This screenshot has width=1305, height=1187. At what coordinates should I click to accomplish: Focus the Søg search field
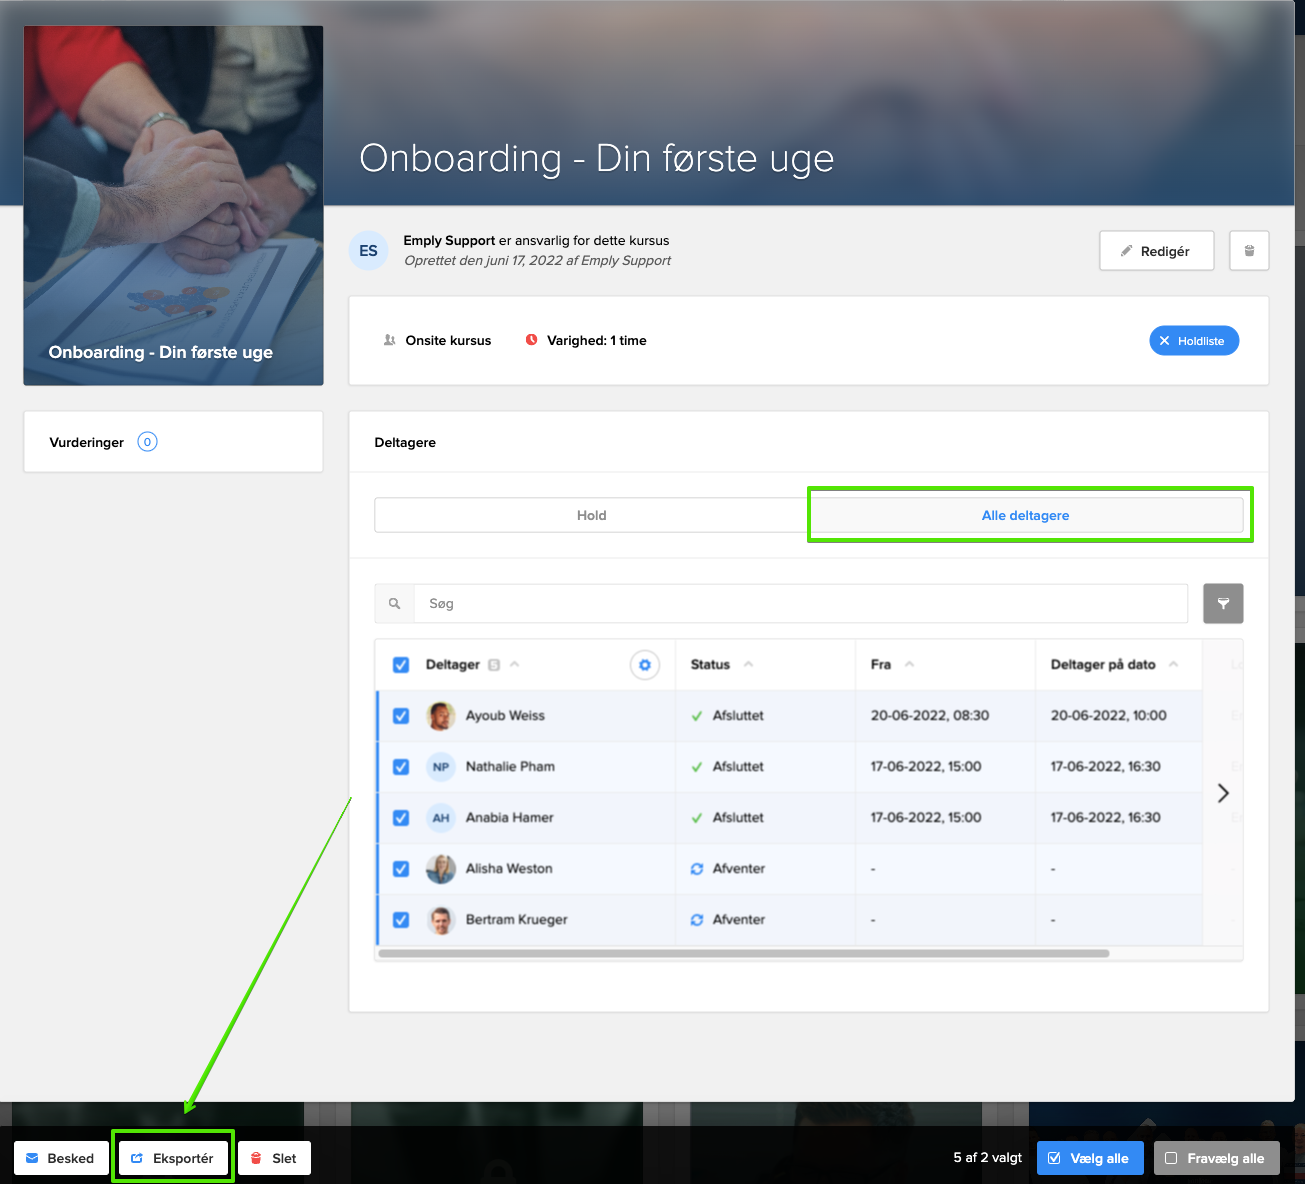[x=800, y=604]
